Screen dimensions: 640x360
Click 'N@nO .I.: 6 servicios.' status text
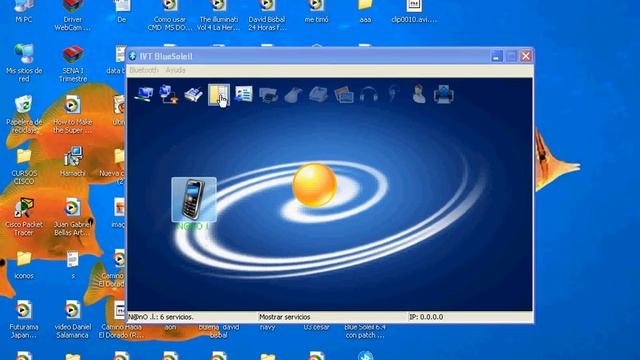coord(161,317)
